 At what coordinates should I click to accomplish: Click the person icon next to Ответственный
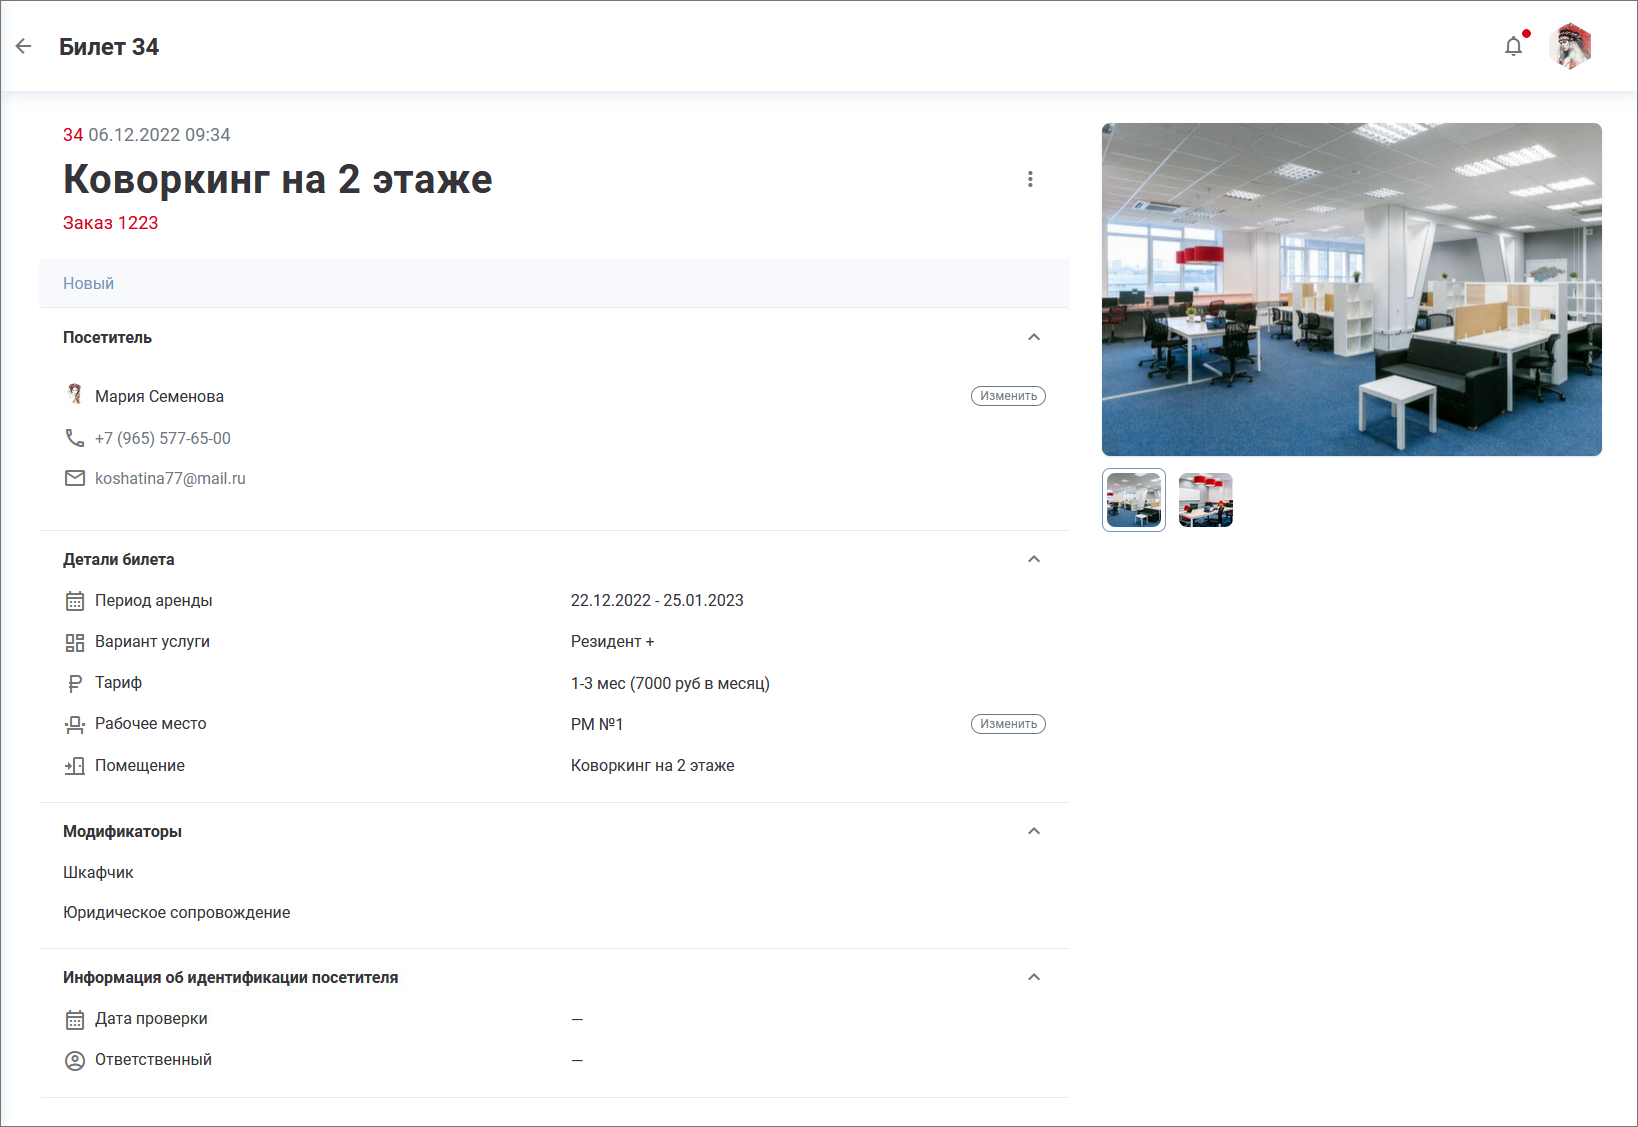pyautogui.click(x=75, y=1060)
